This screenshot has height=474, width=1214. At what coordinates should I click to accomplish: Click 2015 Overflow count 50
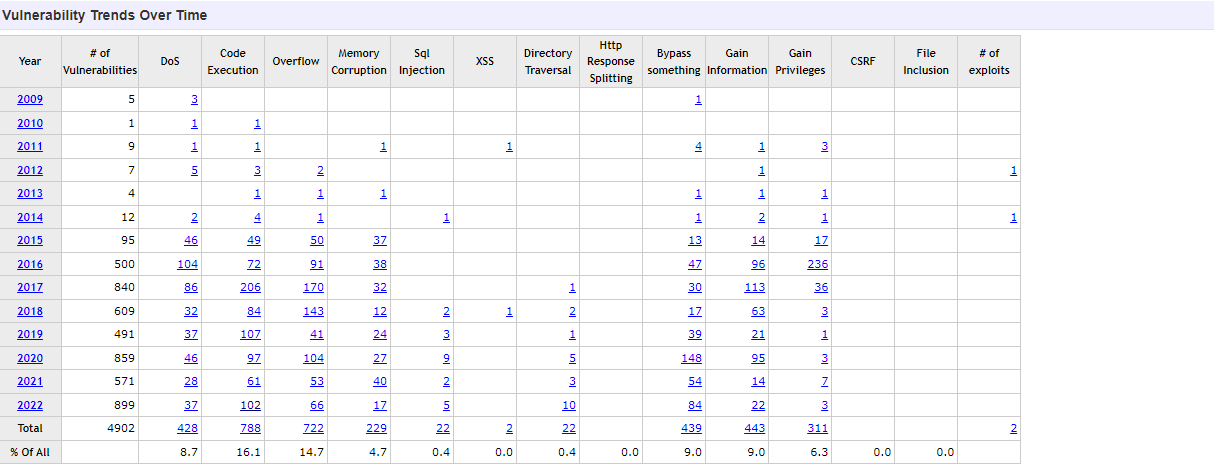pyautogui.click(x=317, y=241)
